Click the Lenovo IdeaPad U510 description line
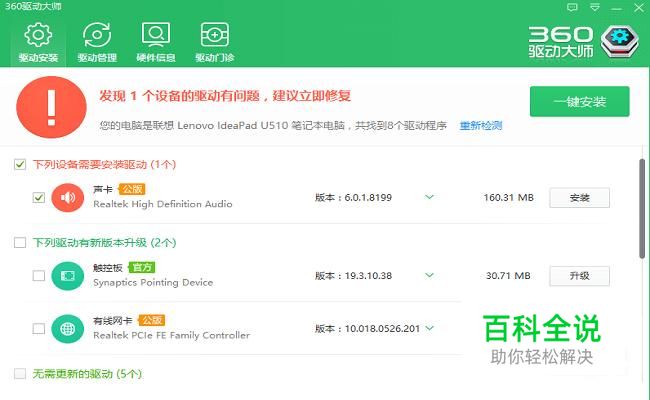 pos(273,126)
